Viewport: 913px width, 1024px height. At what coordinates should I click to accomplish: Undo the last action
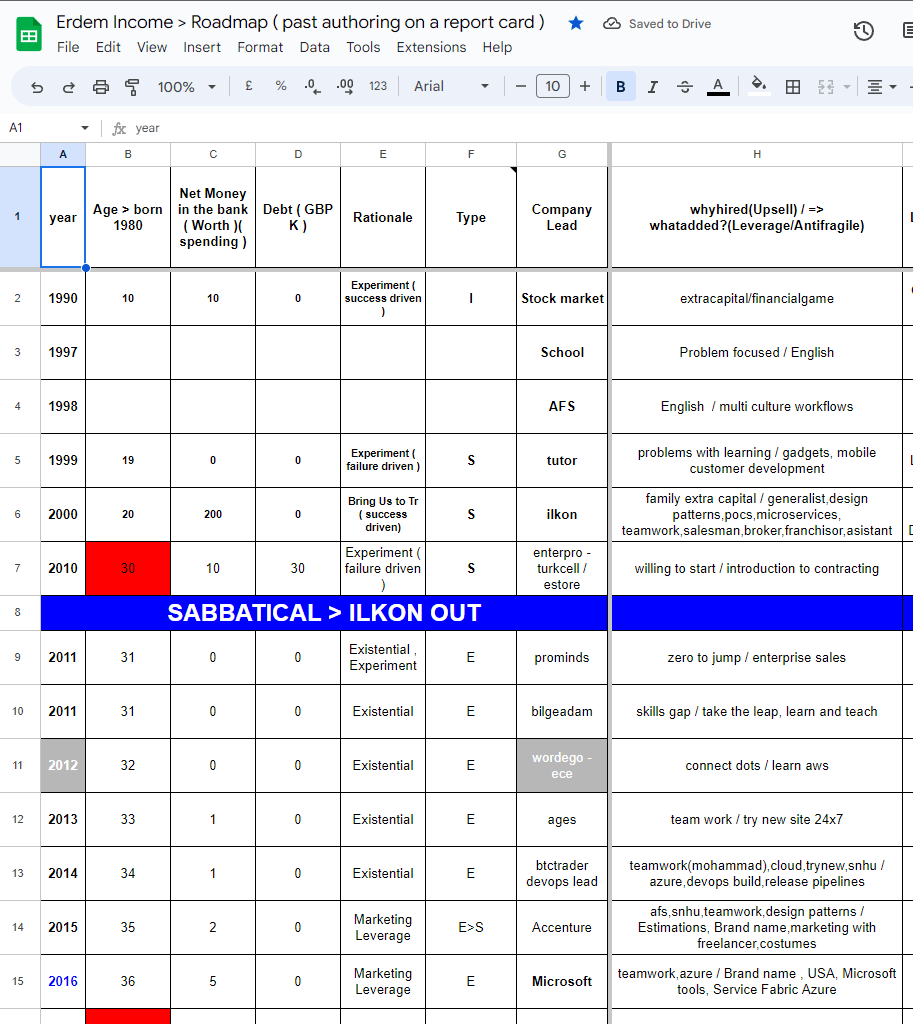click(37, 86)
